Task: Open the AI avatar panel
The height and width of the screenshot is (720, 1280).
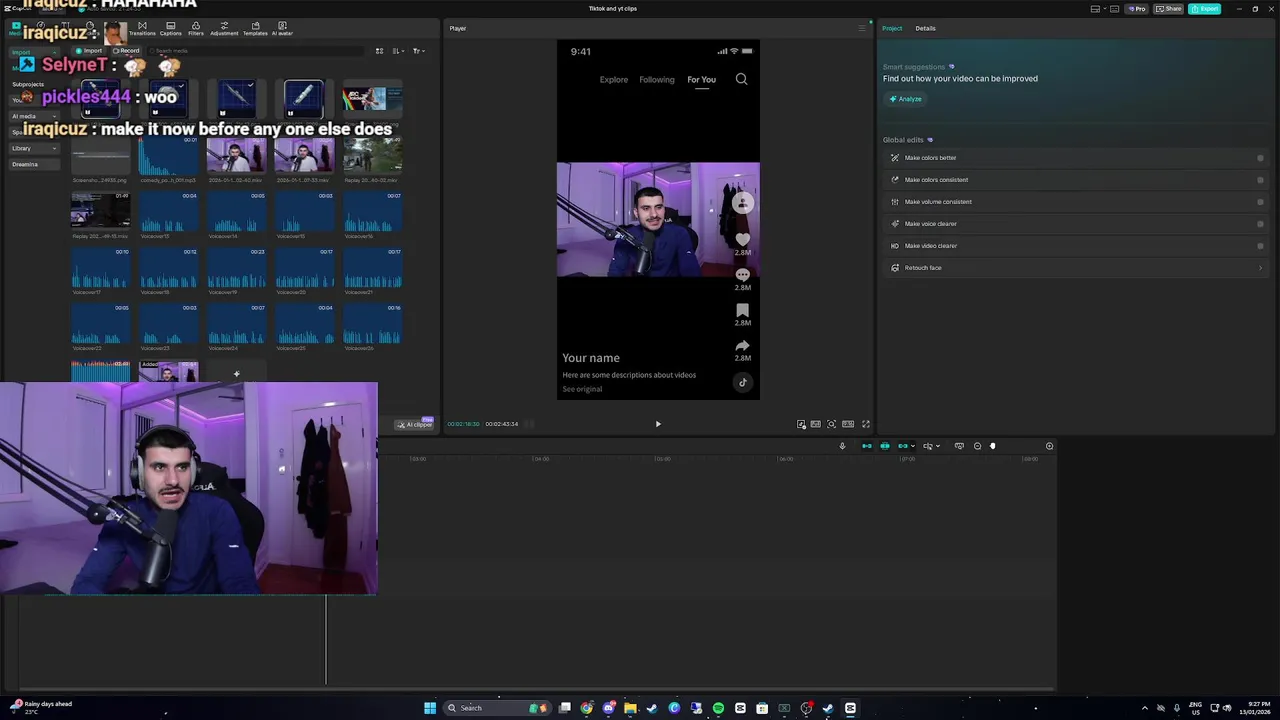Action: (x=282, y=29)
